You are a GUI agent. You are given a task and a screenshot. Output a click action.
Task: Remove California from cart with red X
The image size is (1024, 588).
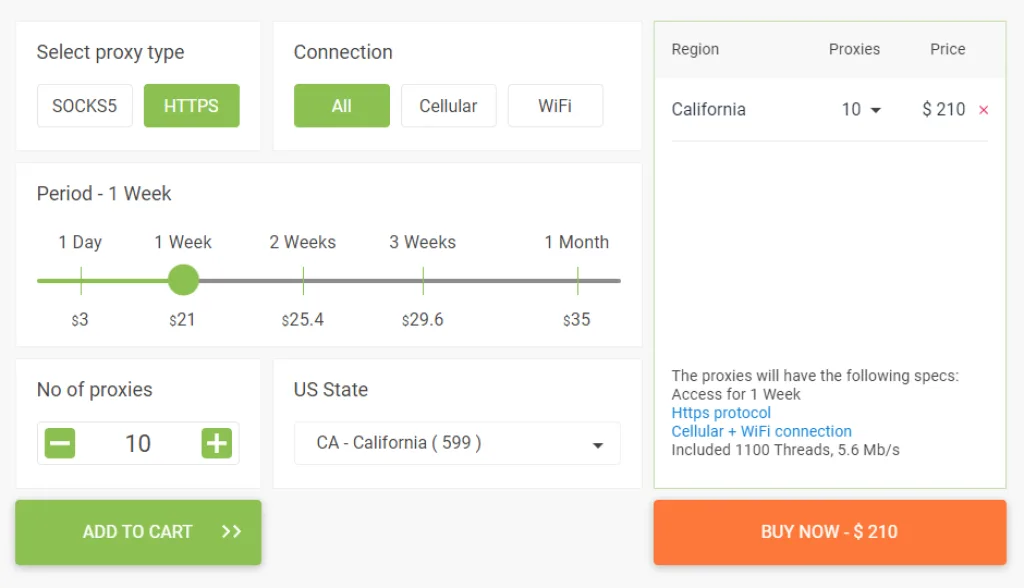click(983, 110)
